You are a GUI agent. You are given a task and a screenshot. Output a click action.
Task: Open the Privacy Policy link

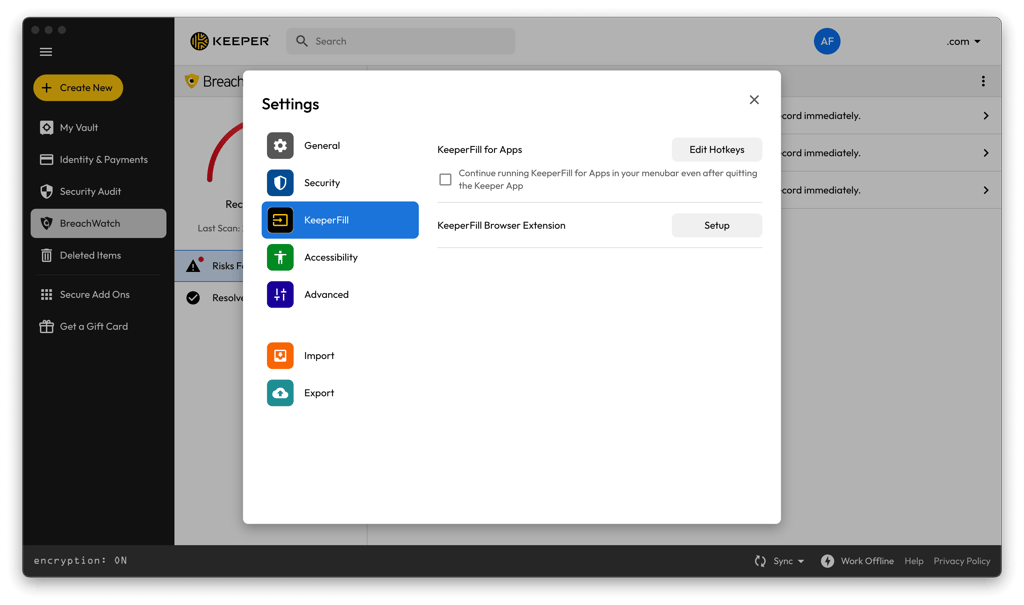[x=961, y=561]
